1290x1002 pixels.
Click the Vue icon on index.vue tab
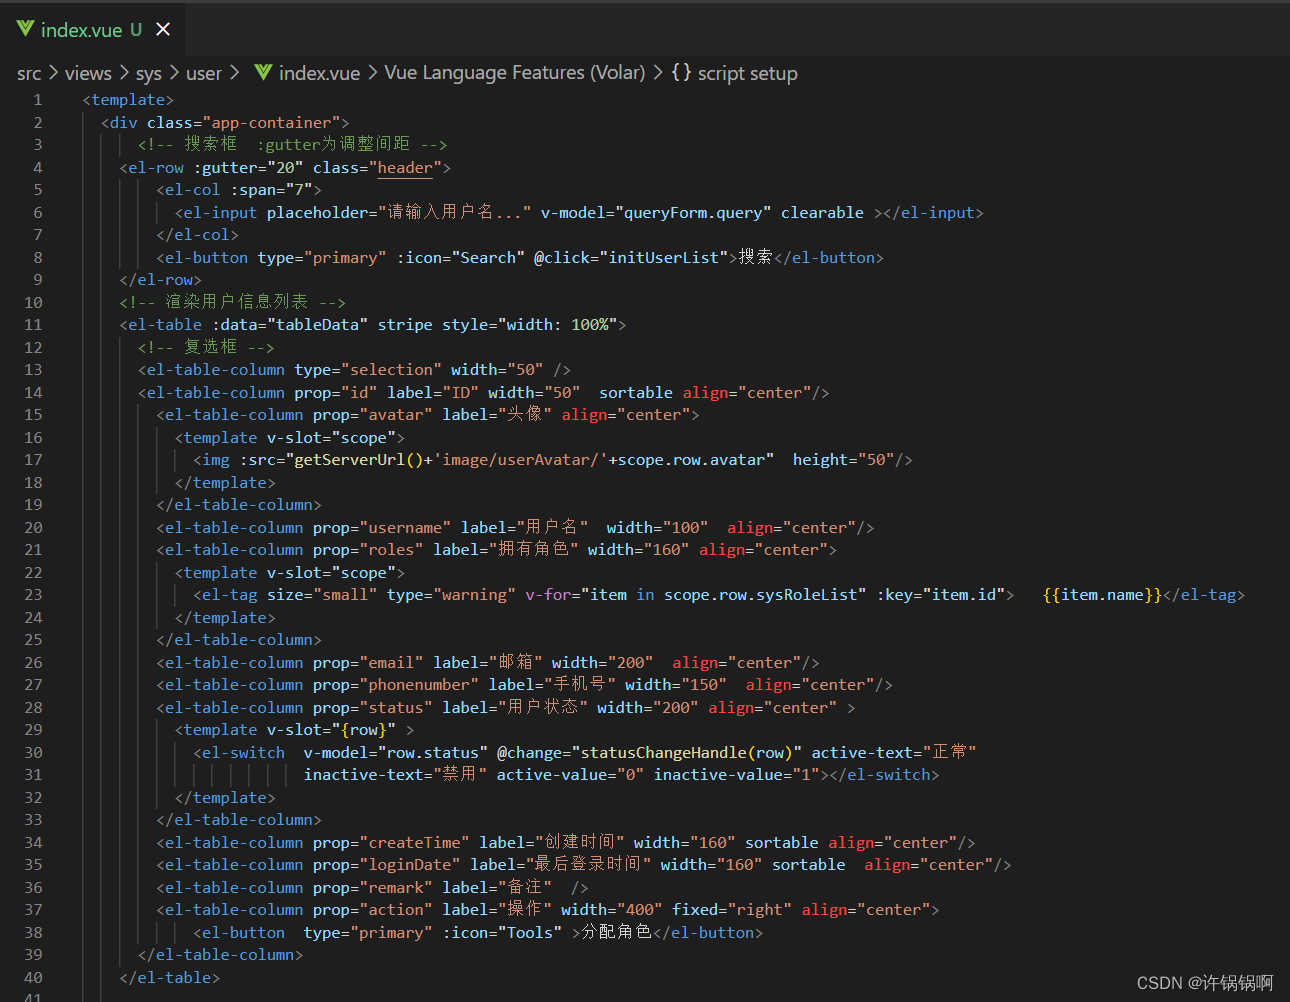(25, 29)
